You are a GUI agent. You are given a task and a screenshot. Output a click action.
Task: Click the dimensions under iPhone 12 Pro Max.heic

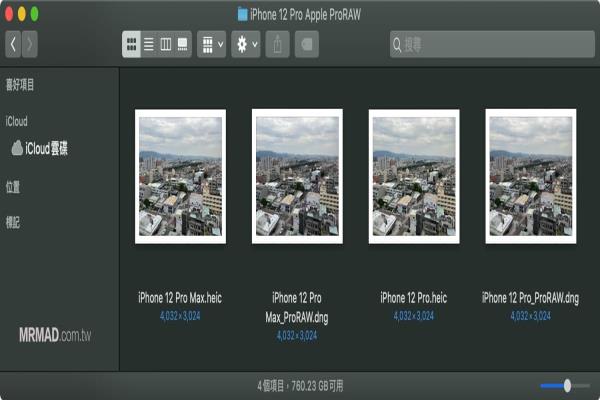pyautogui.click(x=180, y=316)
